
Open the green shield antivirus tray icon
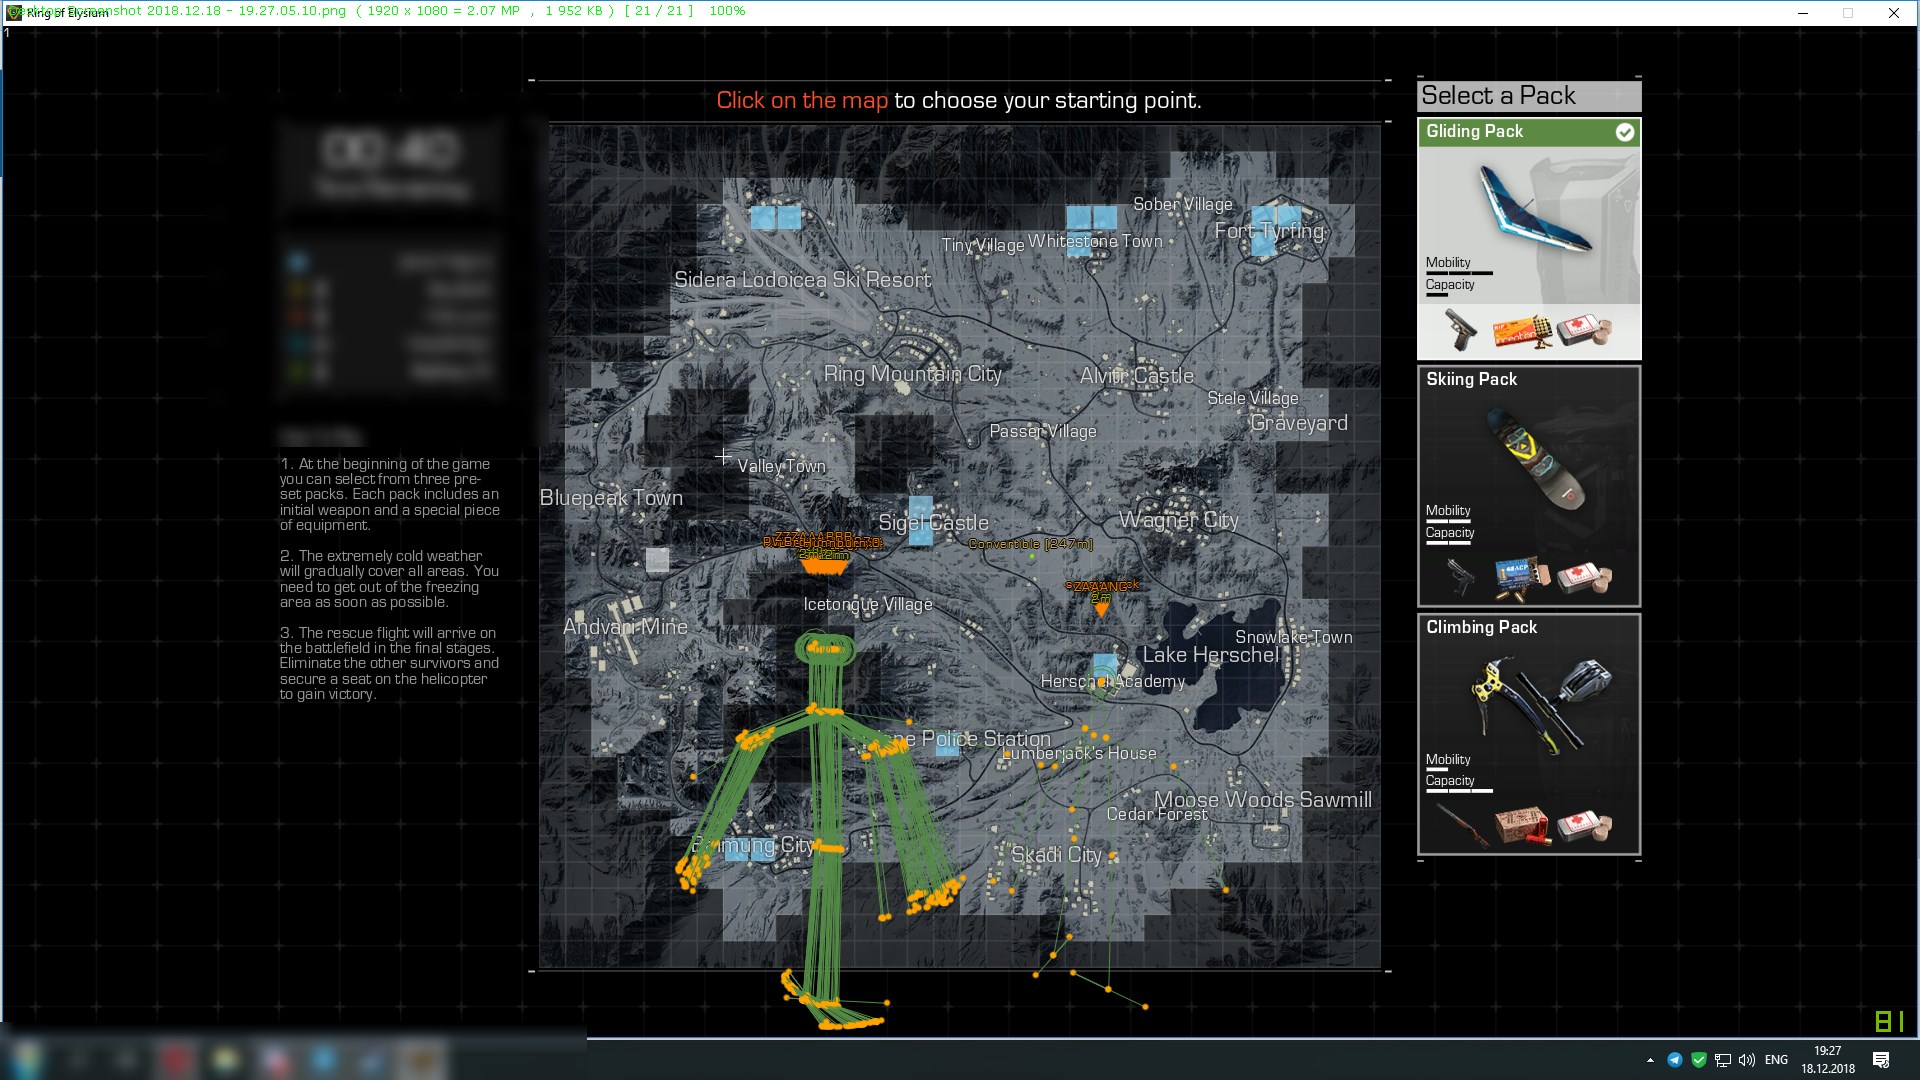click(1699, 1060)
